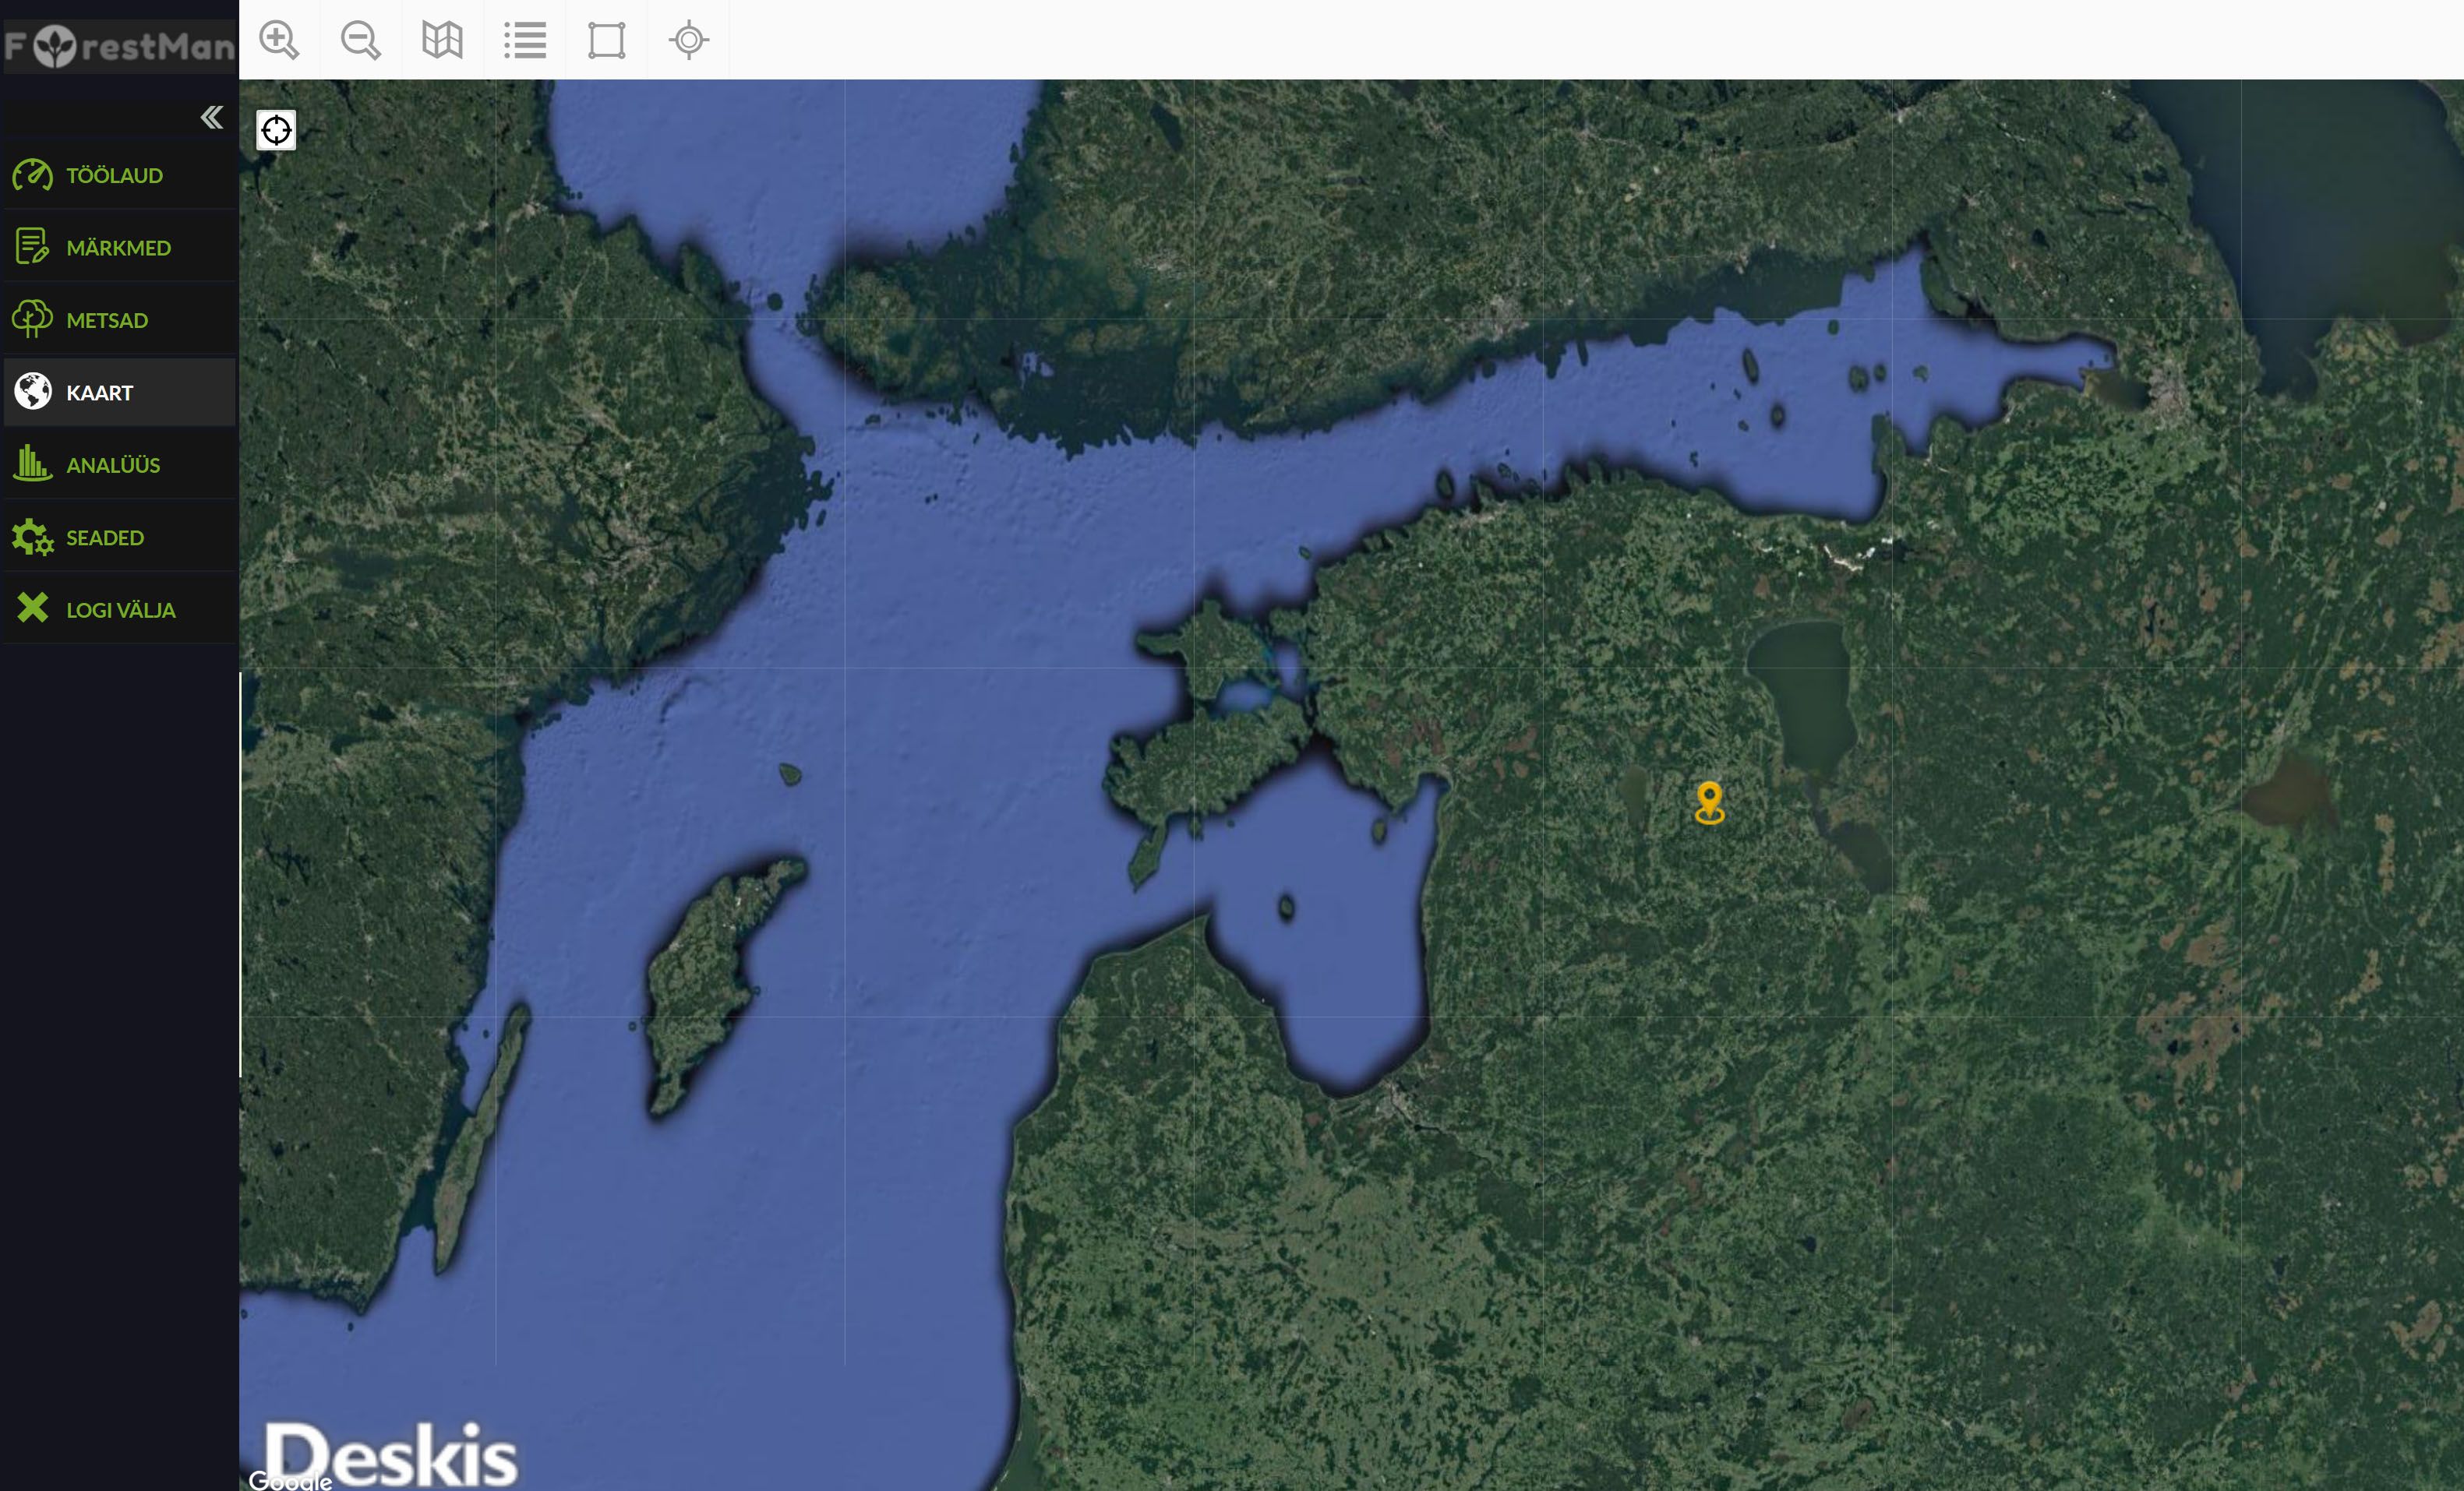The image size is (2464, 1491).
Task: Click the Google attribution link
Action: pyautogui.click(x=290, y=1481)
